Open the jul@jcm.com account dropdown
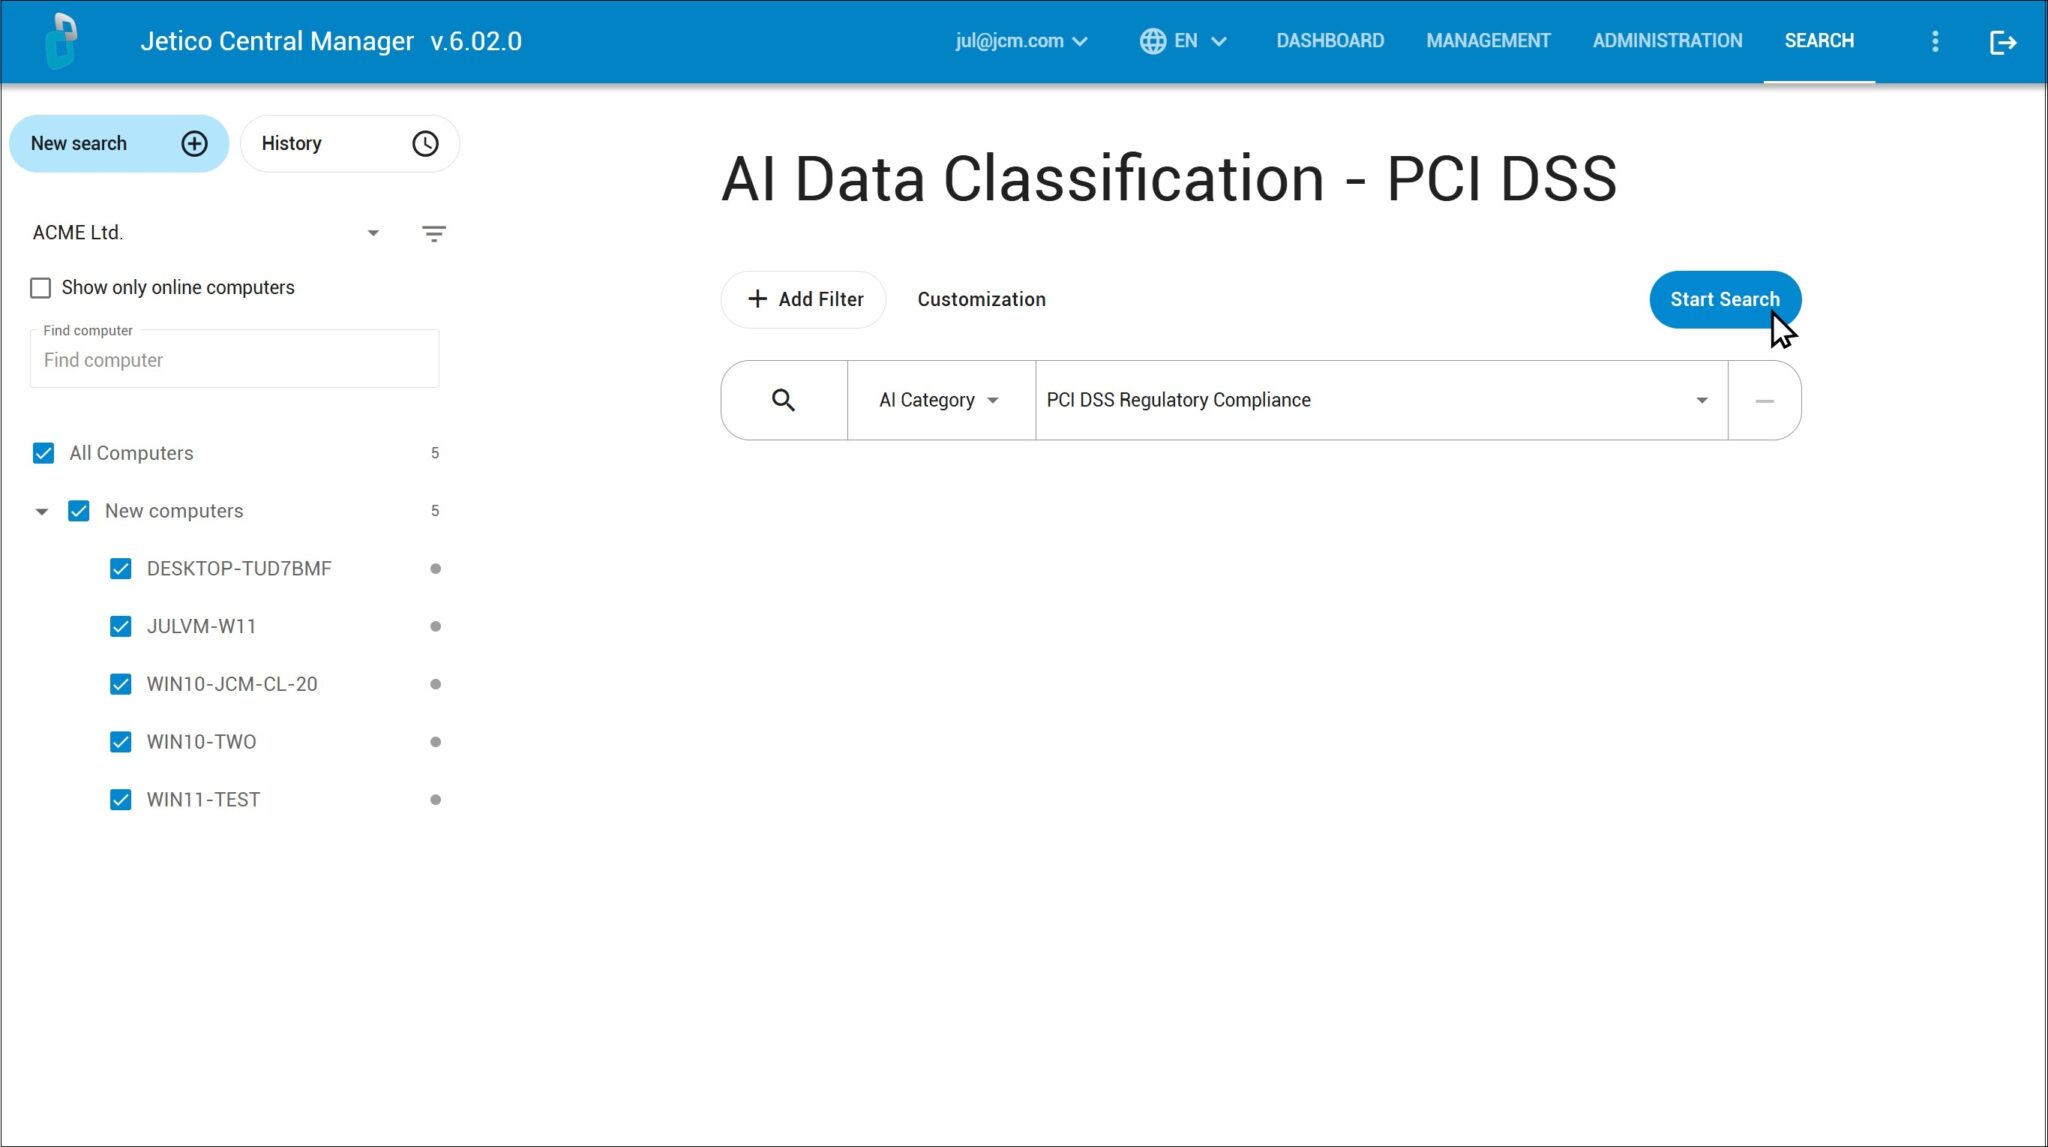 click(1021, 41)
